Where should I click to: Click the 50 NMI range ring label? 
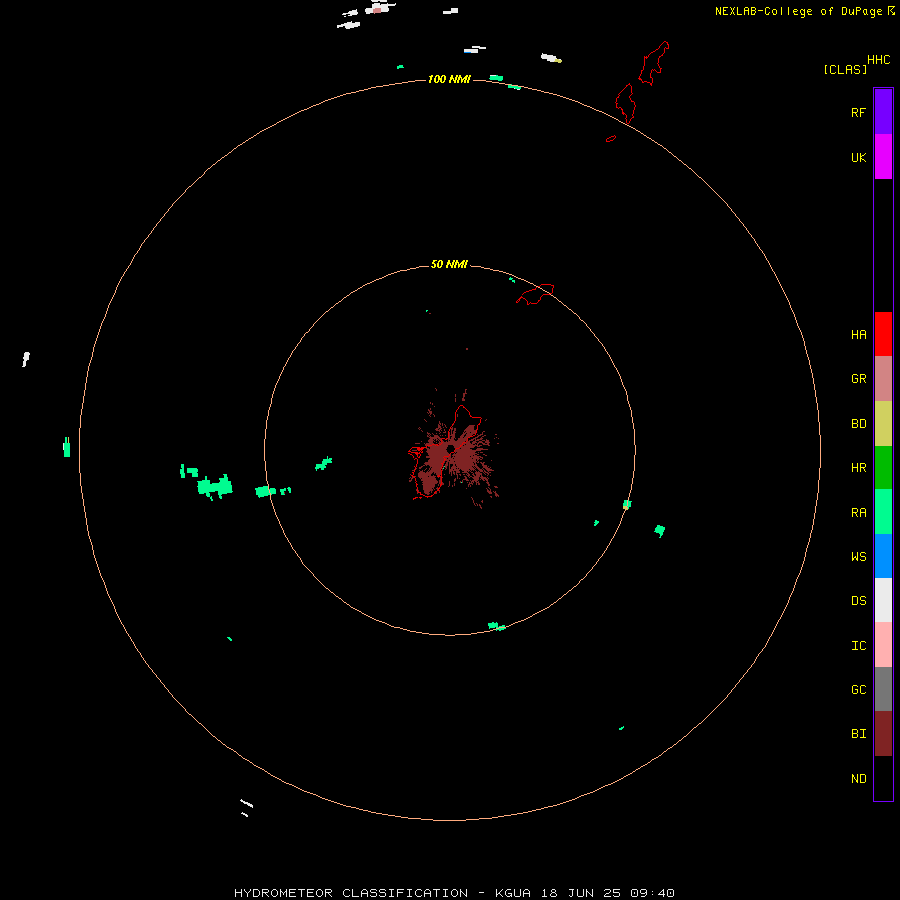(x=449, y=264)
